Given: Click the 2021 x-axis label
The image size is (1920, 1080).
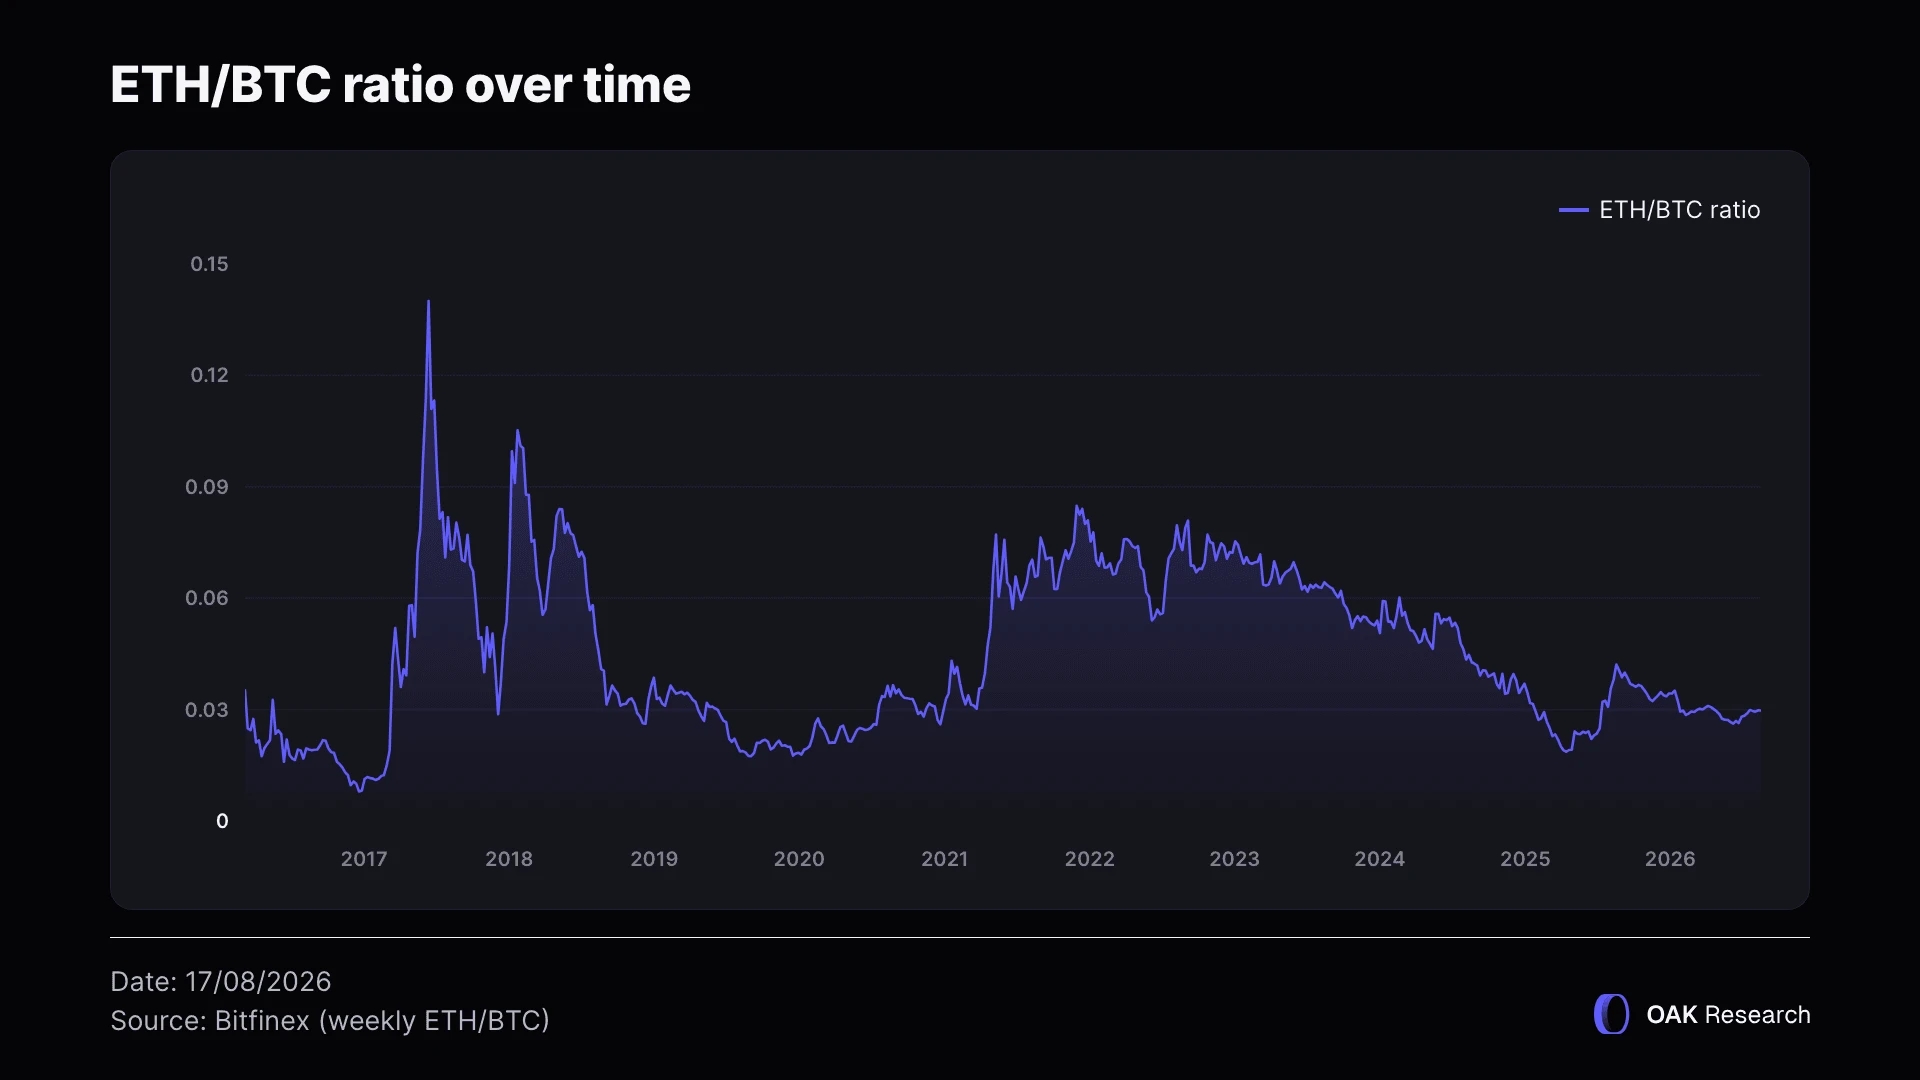Looking at the screenshot, I should tap(944, 859).
